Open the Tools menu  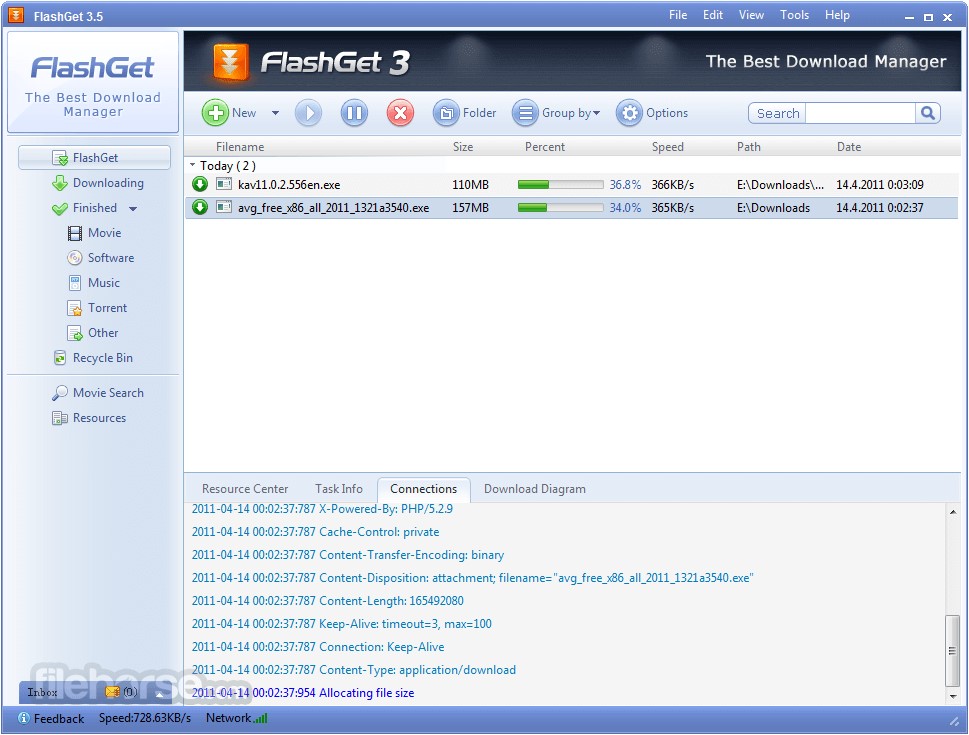pos(793,14)
